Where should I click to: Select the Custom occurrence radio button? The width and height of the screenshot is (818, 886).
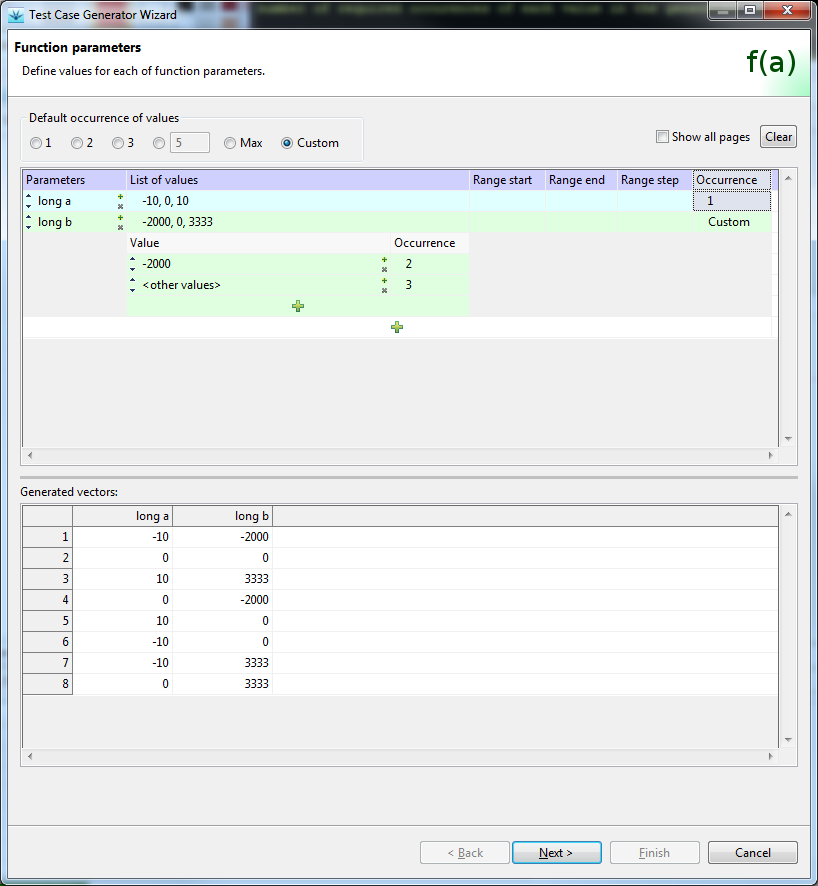287,143
